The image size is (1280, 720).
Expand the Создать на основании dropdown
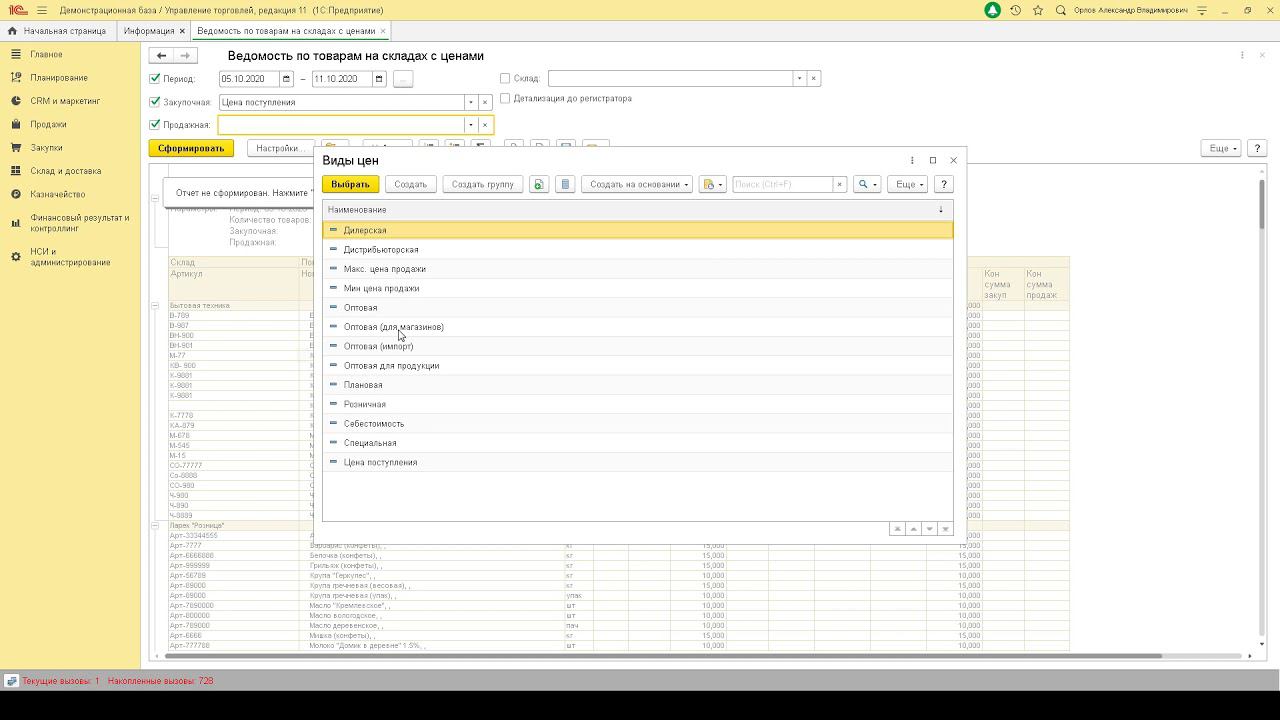click(x=639, y=184)
